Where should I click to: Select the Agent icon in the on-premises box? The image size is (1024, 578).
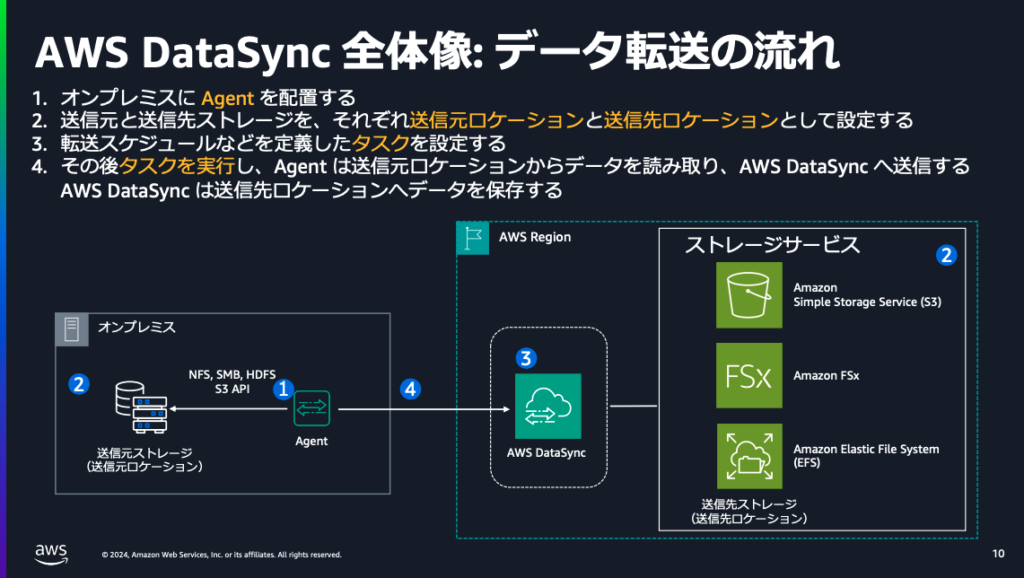coord(312,408)
